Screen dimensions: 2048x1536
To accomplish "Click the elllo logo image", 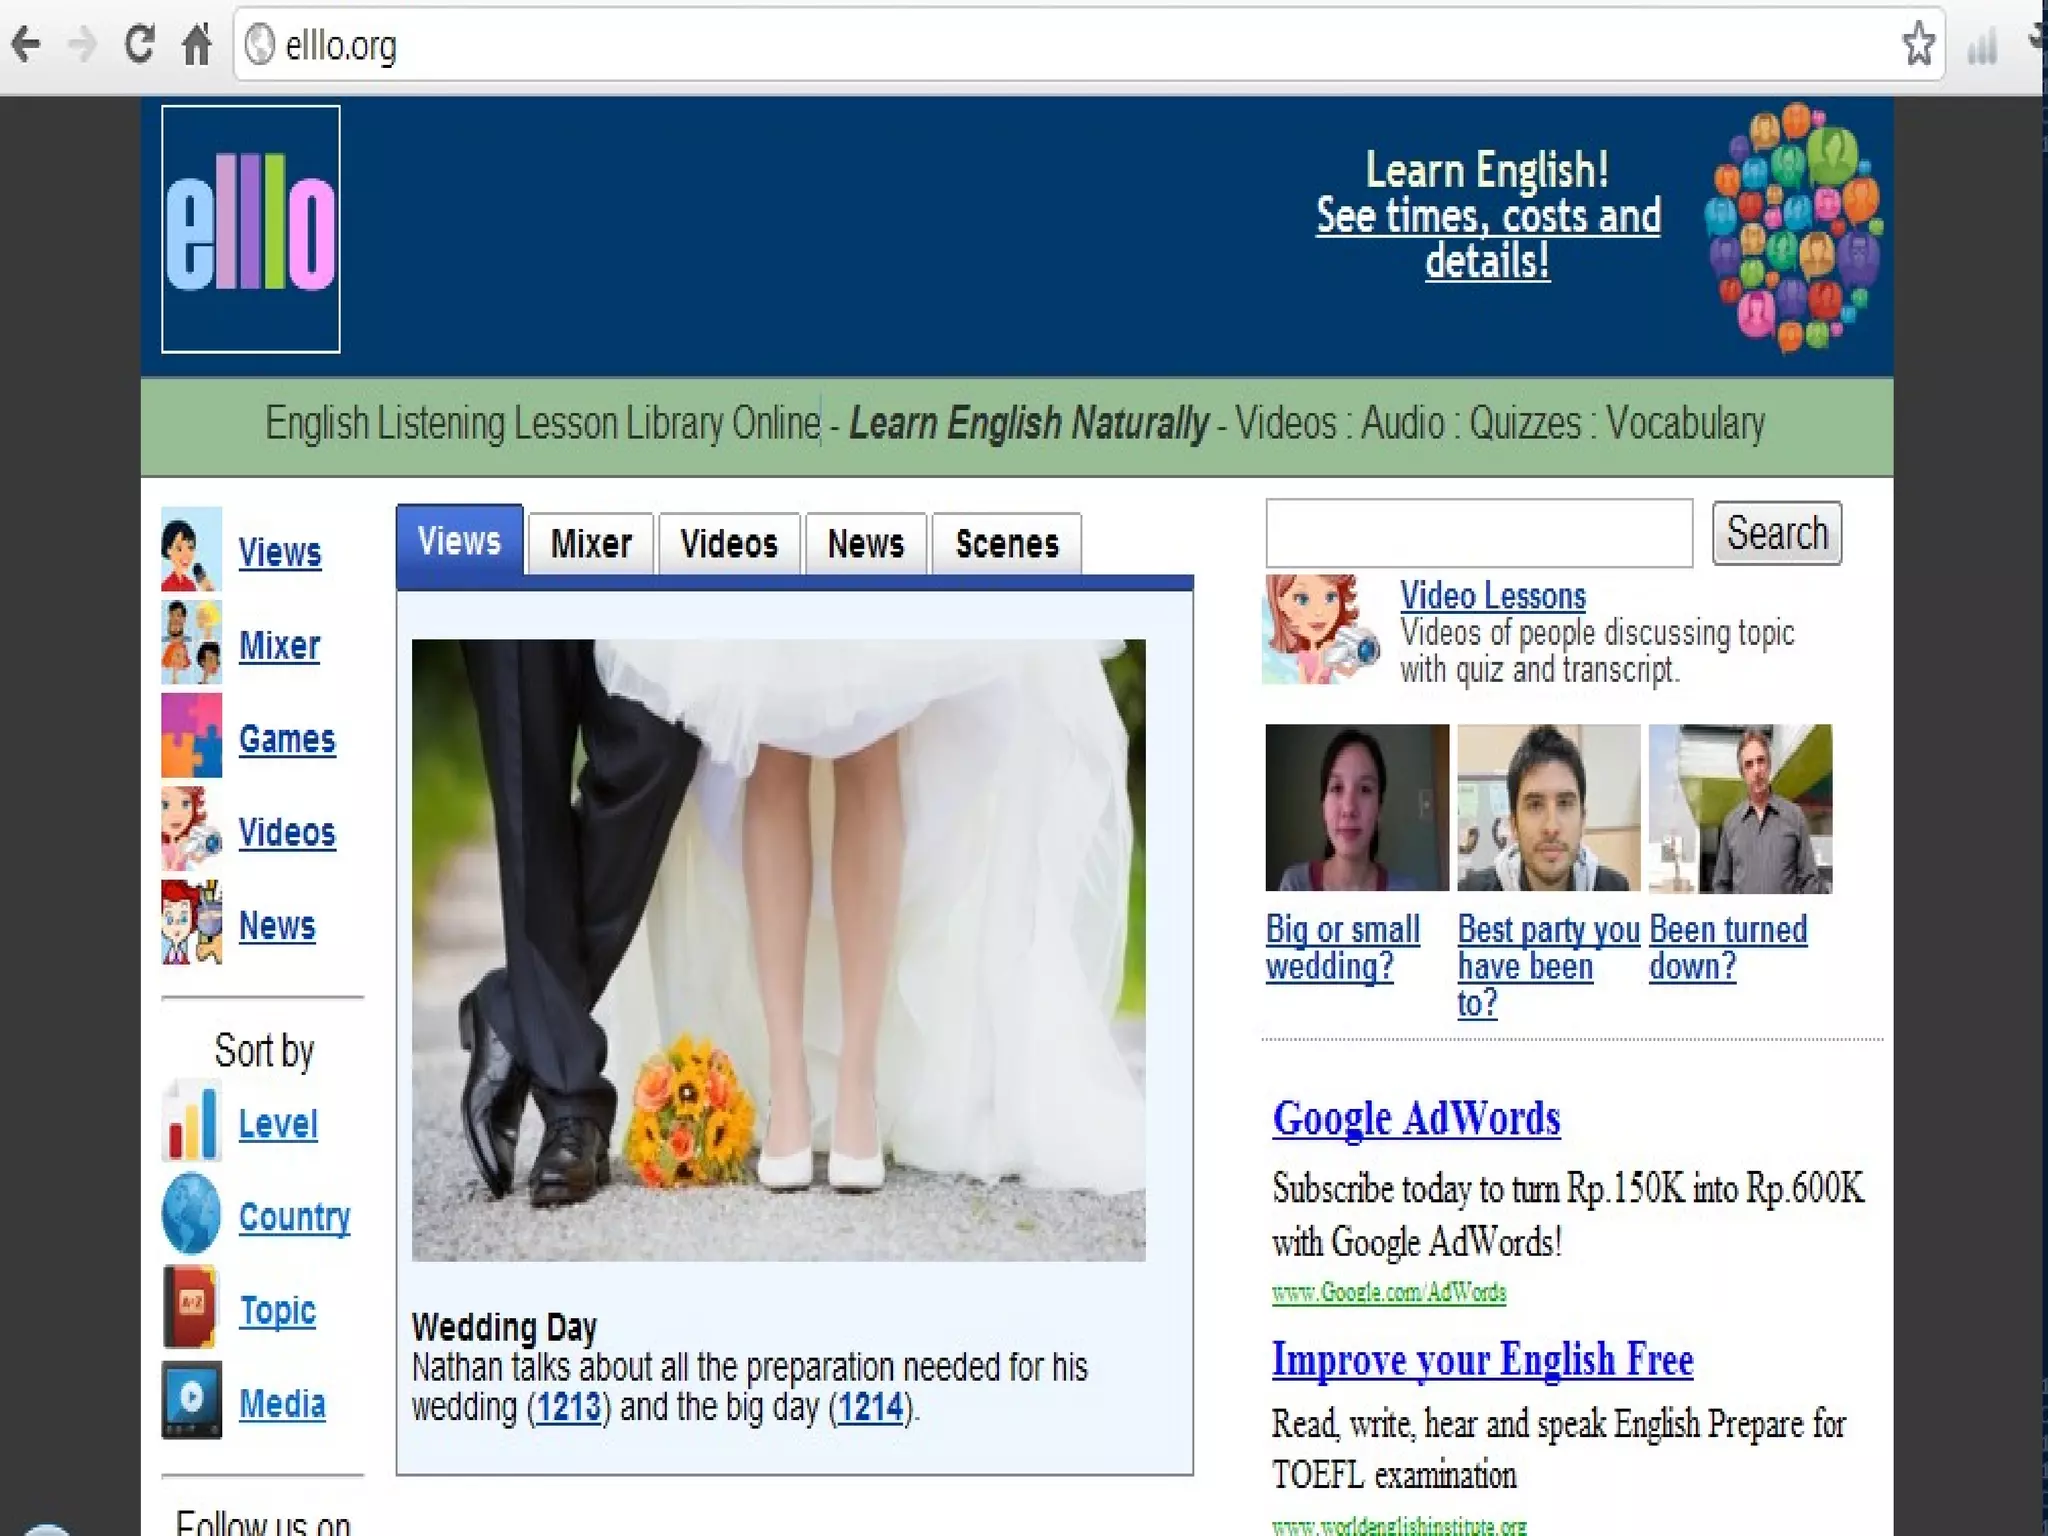I will (x=251, y=229).
